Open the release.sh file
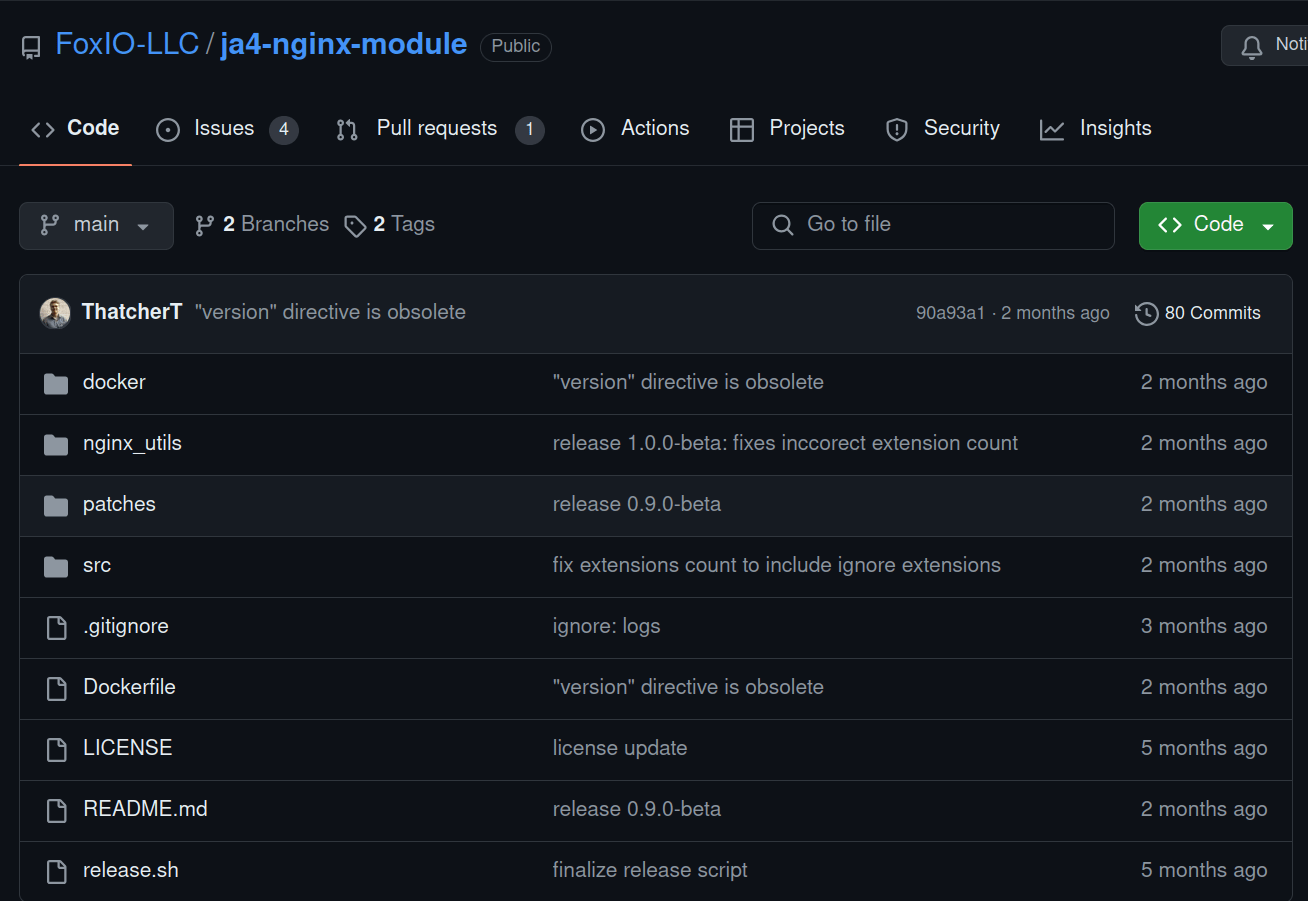 (131, 870)
